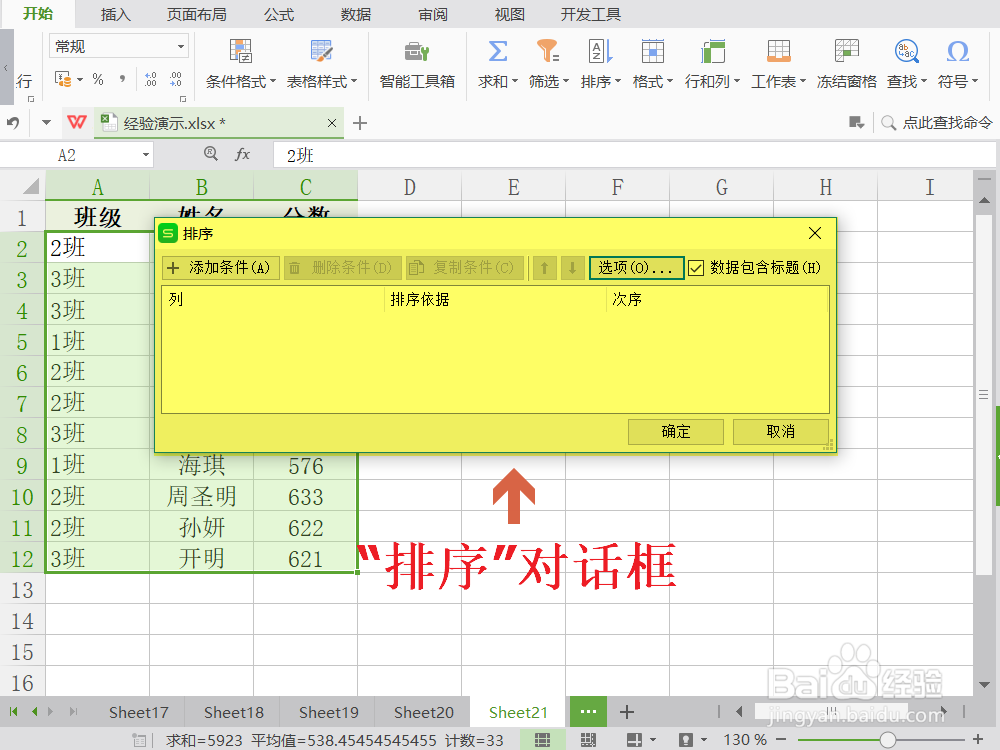Image resolution: width=1000 pixels, height=750 pixels.
Task: Click the WPS home logo icon
Action: tap(77, 122)
